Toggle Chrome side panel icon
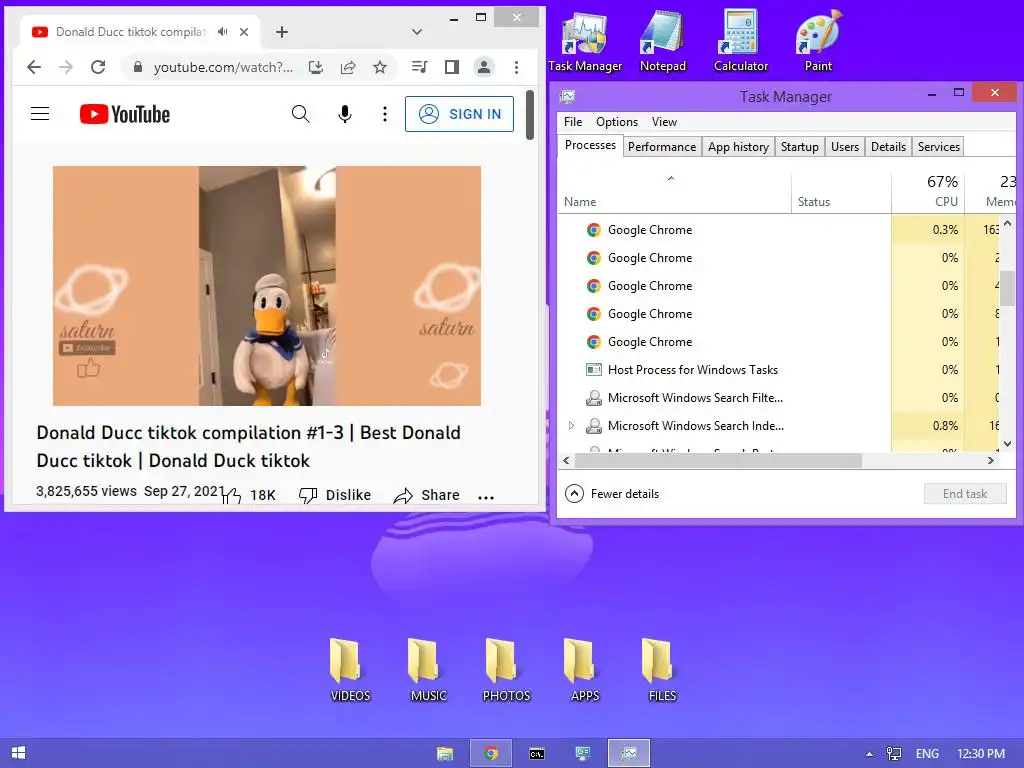Viewport: 1024px width, 768px height. (452, 67)
